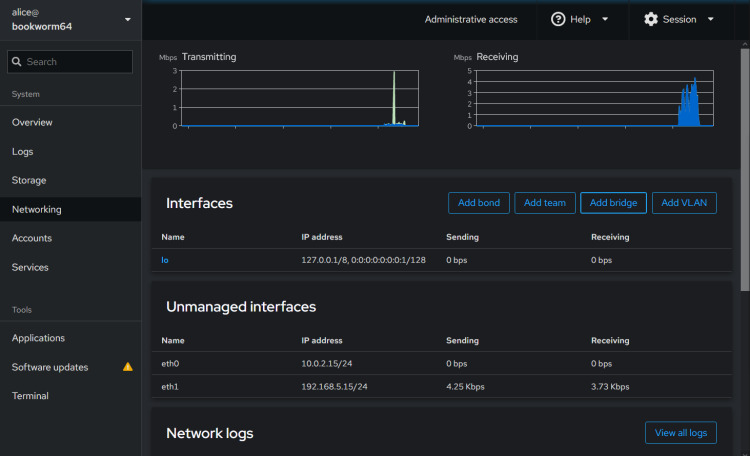Expand the Help dropdown arrow
This screenshot has height=456, width=750.
pos(605,19)
